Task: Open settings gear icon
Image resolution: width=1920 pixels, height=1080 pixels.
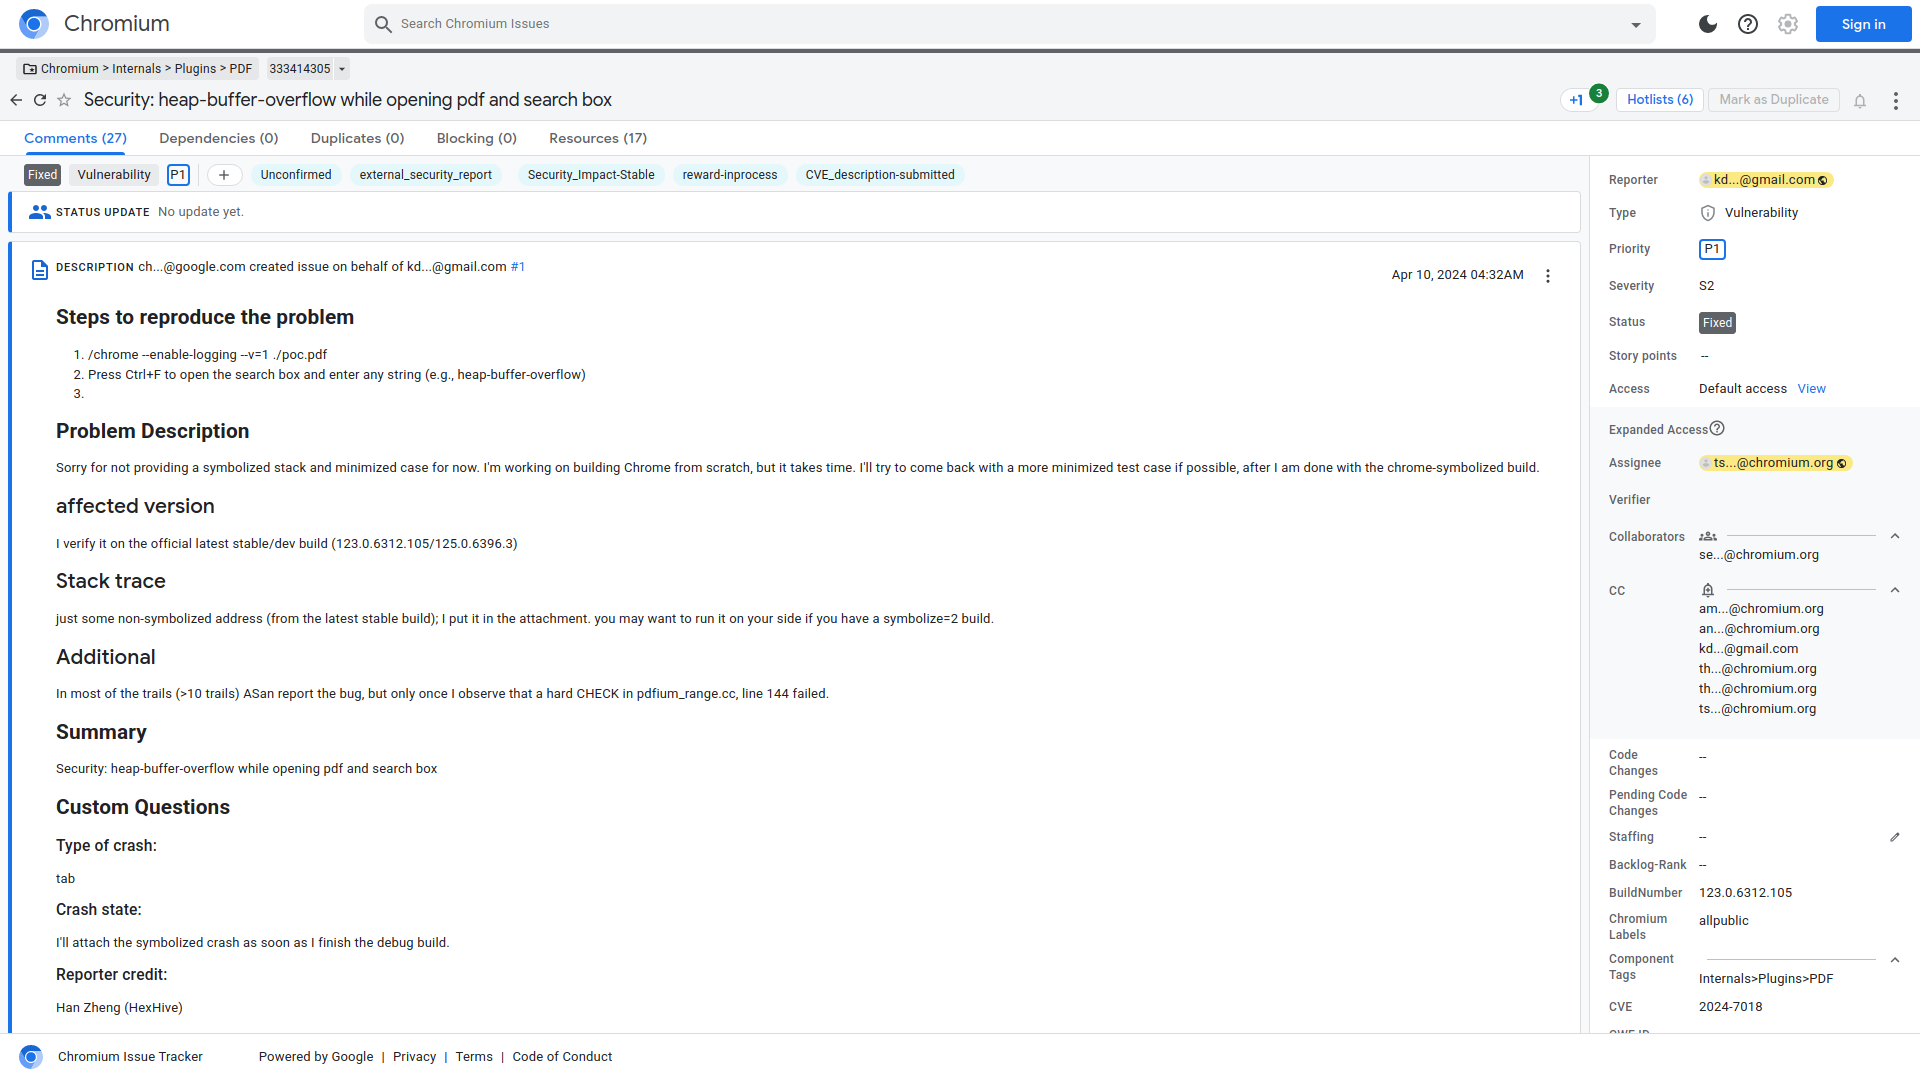Action: [1788, 24]
